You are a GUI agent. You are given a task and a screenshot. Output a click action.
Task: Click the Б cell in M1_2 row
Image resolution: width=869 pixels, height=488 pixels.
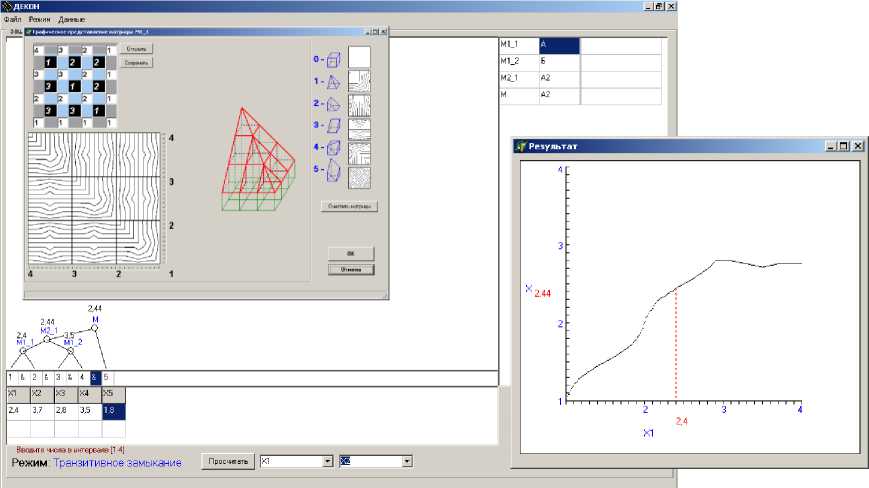(559, 62)
